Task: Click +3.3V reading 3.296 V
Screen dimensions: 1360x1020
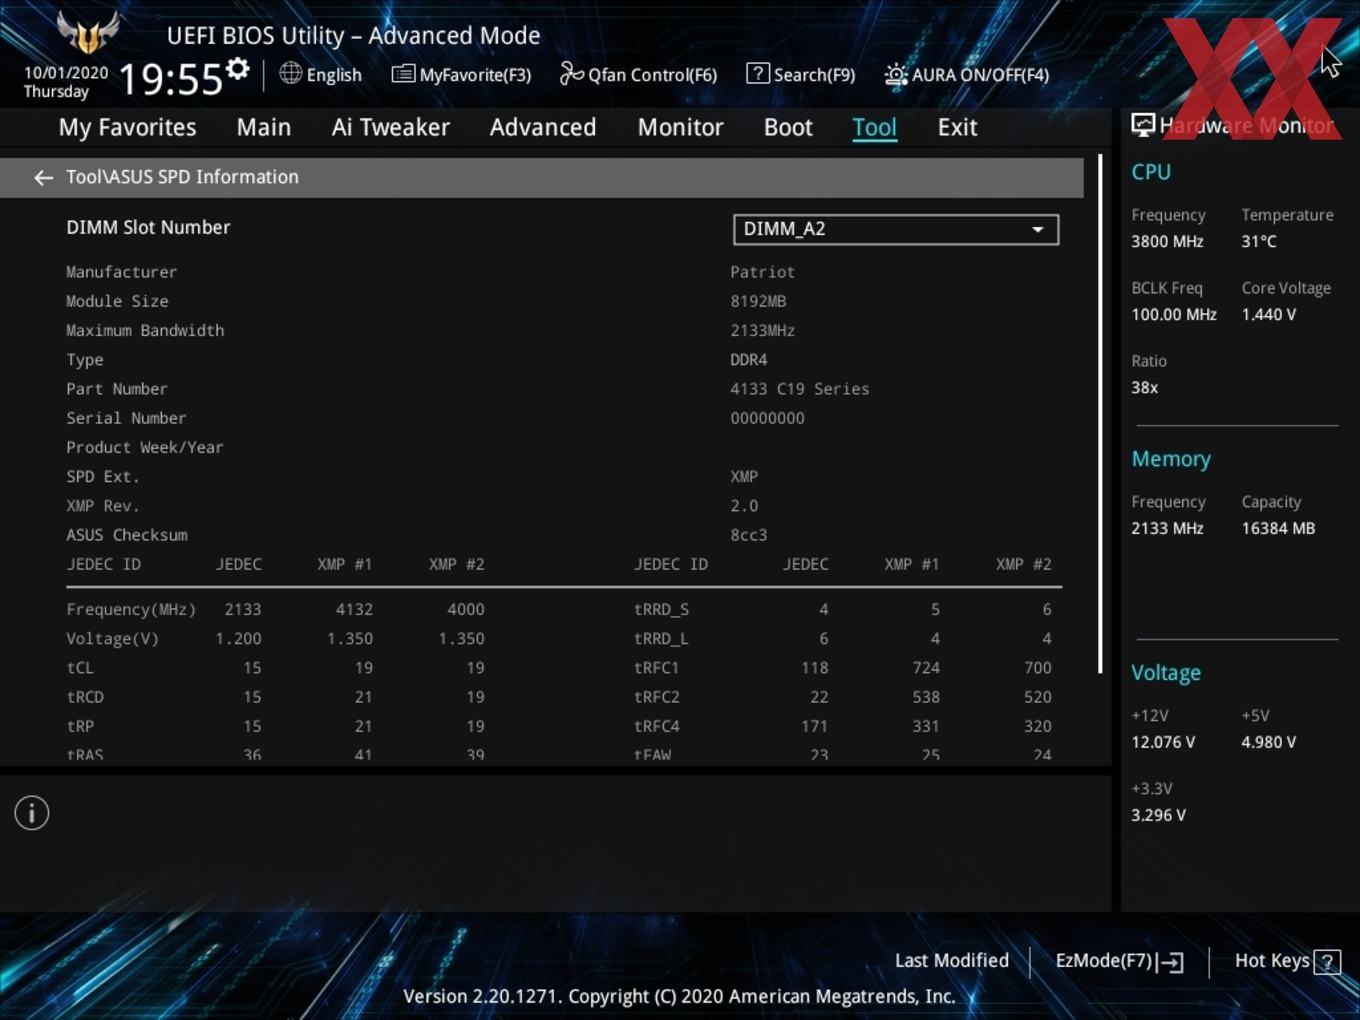Action: [x=1158, y=815]
